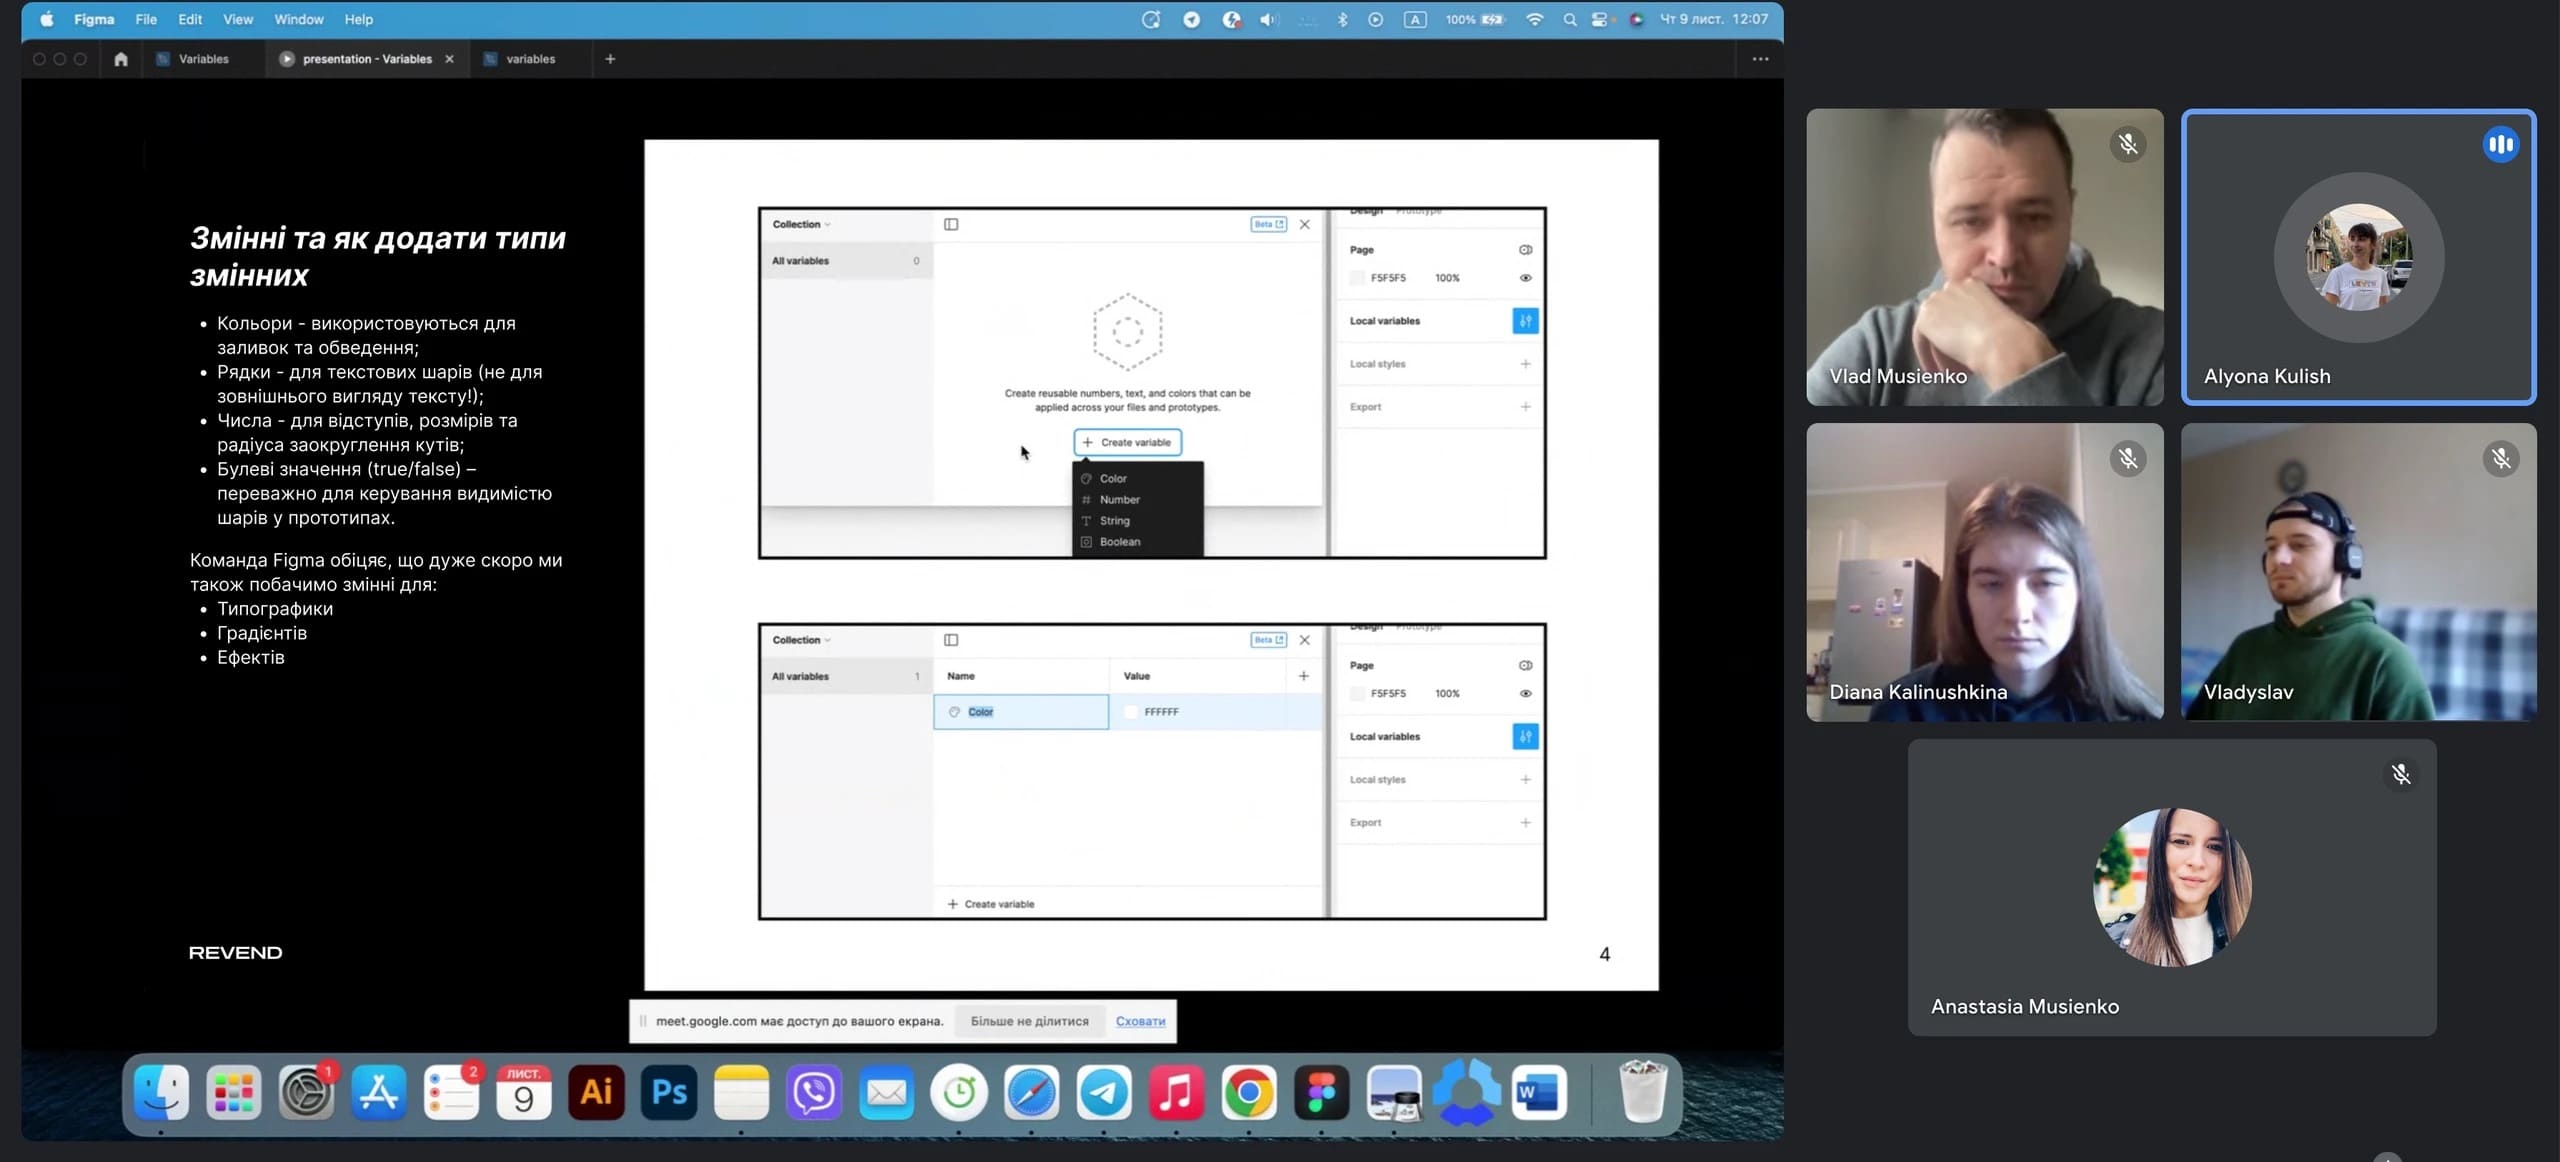Image resolution: width=2560 pixels, height=1162 pixels.
Task: Select Vlad Musienko's video tile
Action: point(1984,257)
